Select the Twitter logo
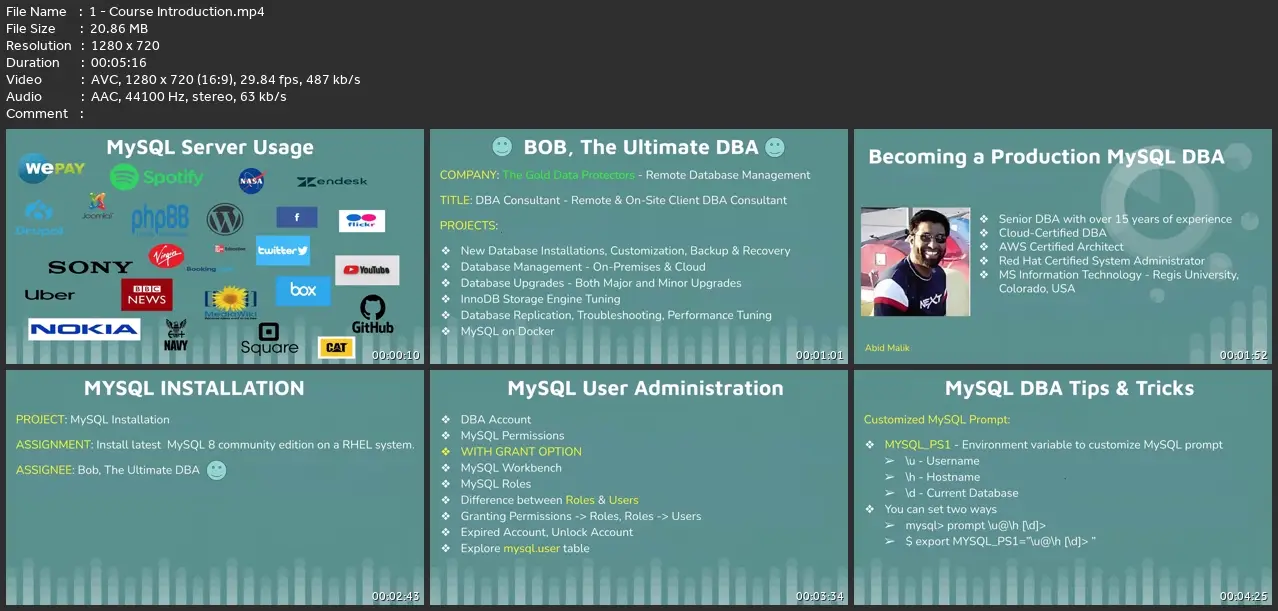The height and width of the screenshot is (611, 1278). click(283, 250)
